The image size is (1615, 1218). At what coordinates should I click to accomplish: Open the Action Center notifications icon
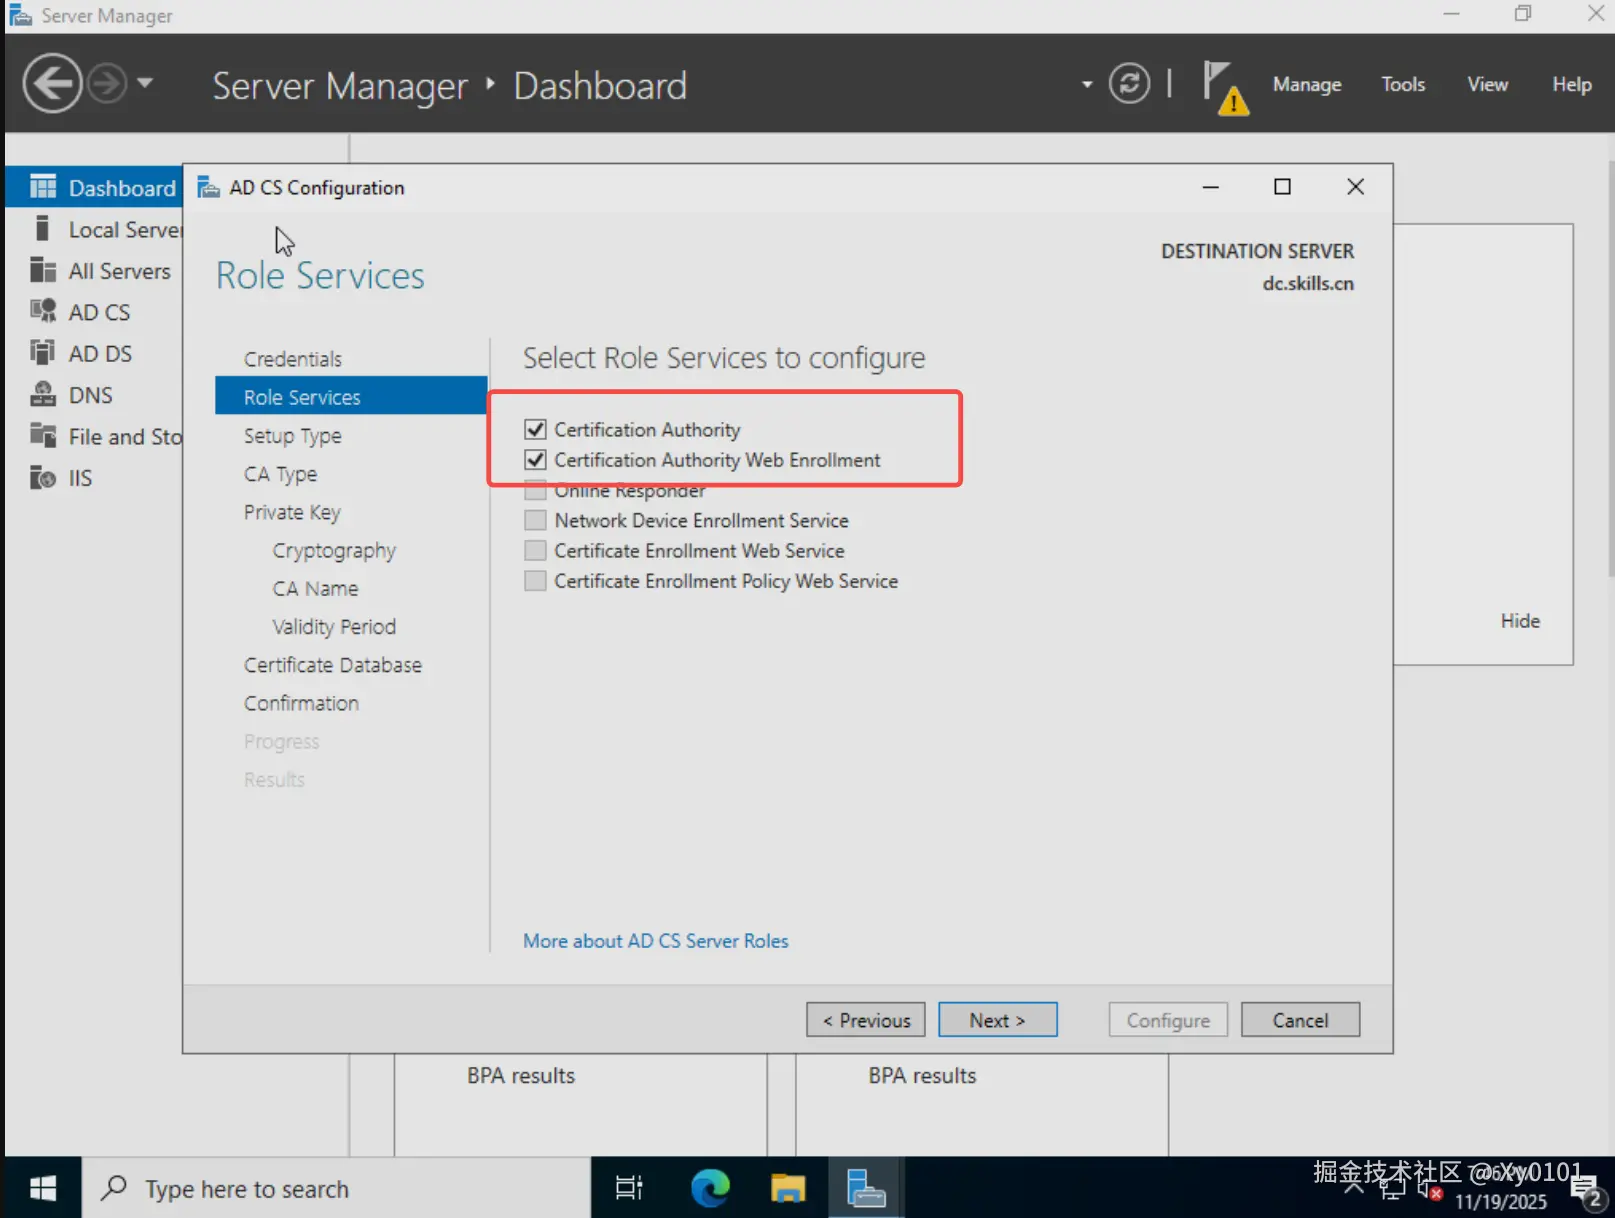pyautogui.click(x=1586, y=1190)
